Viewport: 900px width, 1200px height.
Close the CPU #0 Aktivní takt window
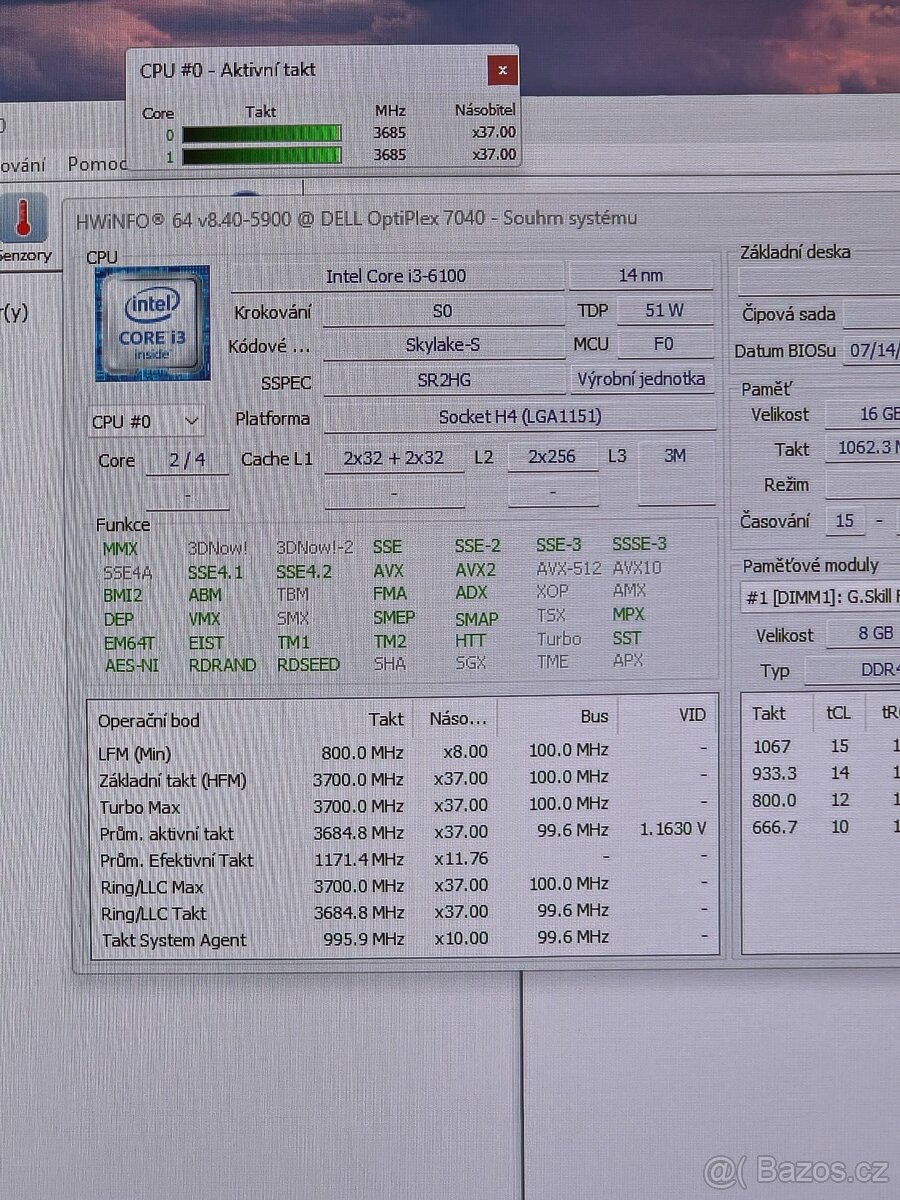[502, 70]
